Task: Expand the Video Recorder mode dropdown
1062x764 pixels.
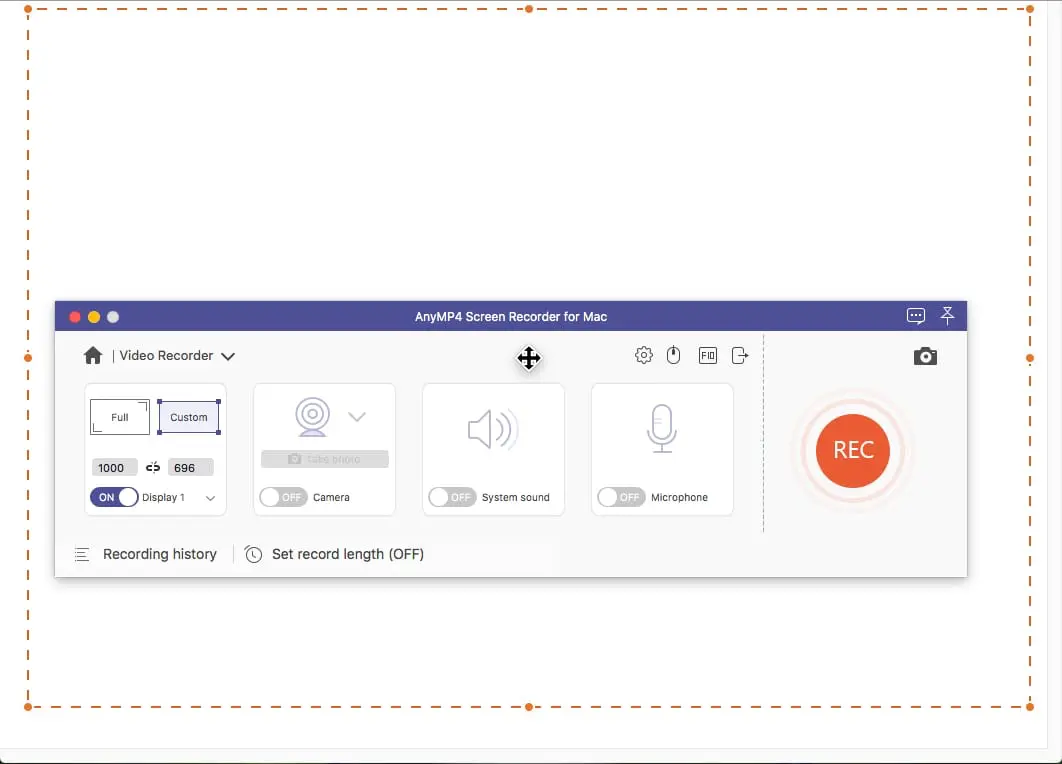Action: pyautogui.click(x=228, y=355)
